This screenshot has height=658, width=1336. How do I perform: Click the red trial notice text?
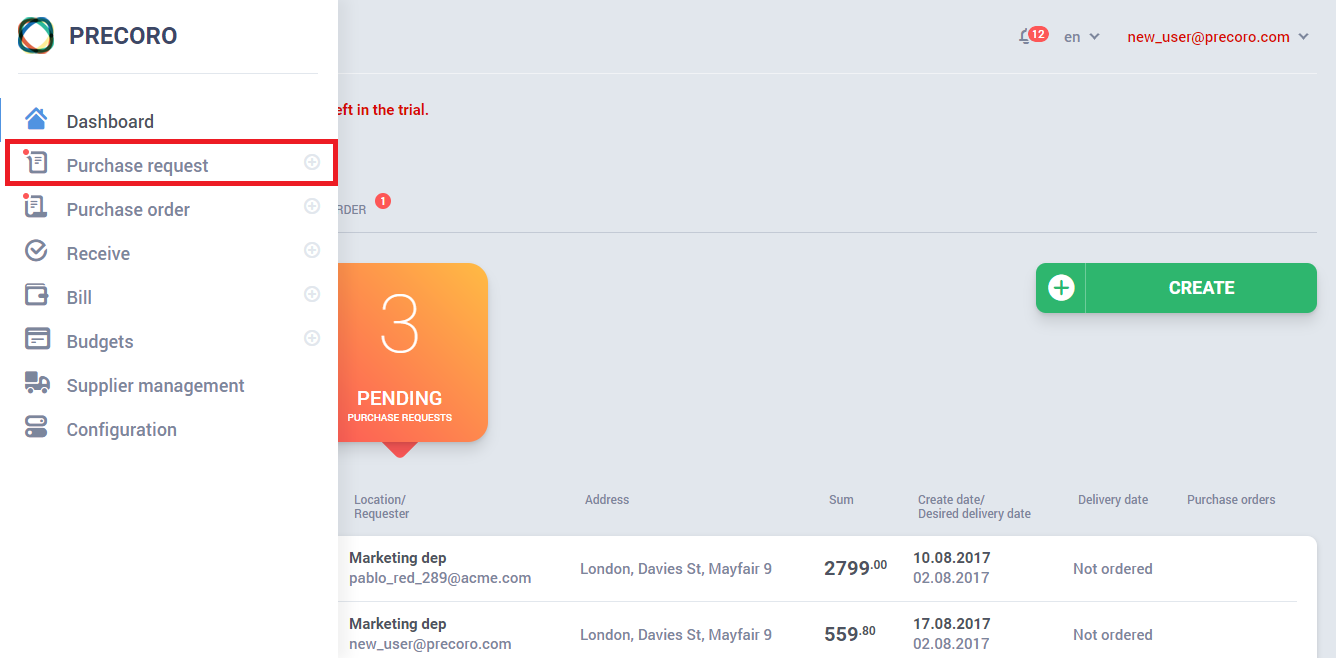coord(383,110)
